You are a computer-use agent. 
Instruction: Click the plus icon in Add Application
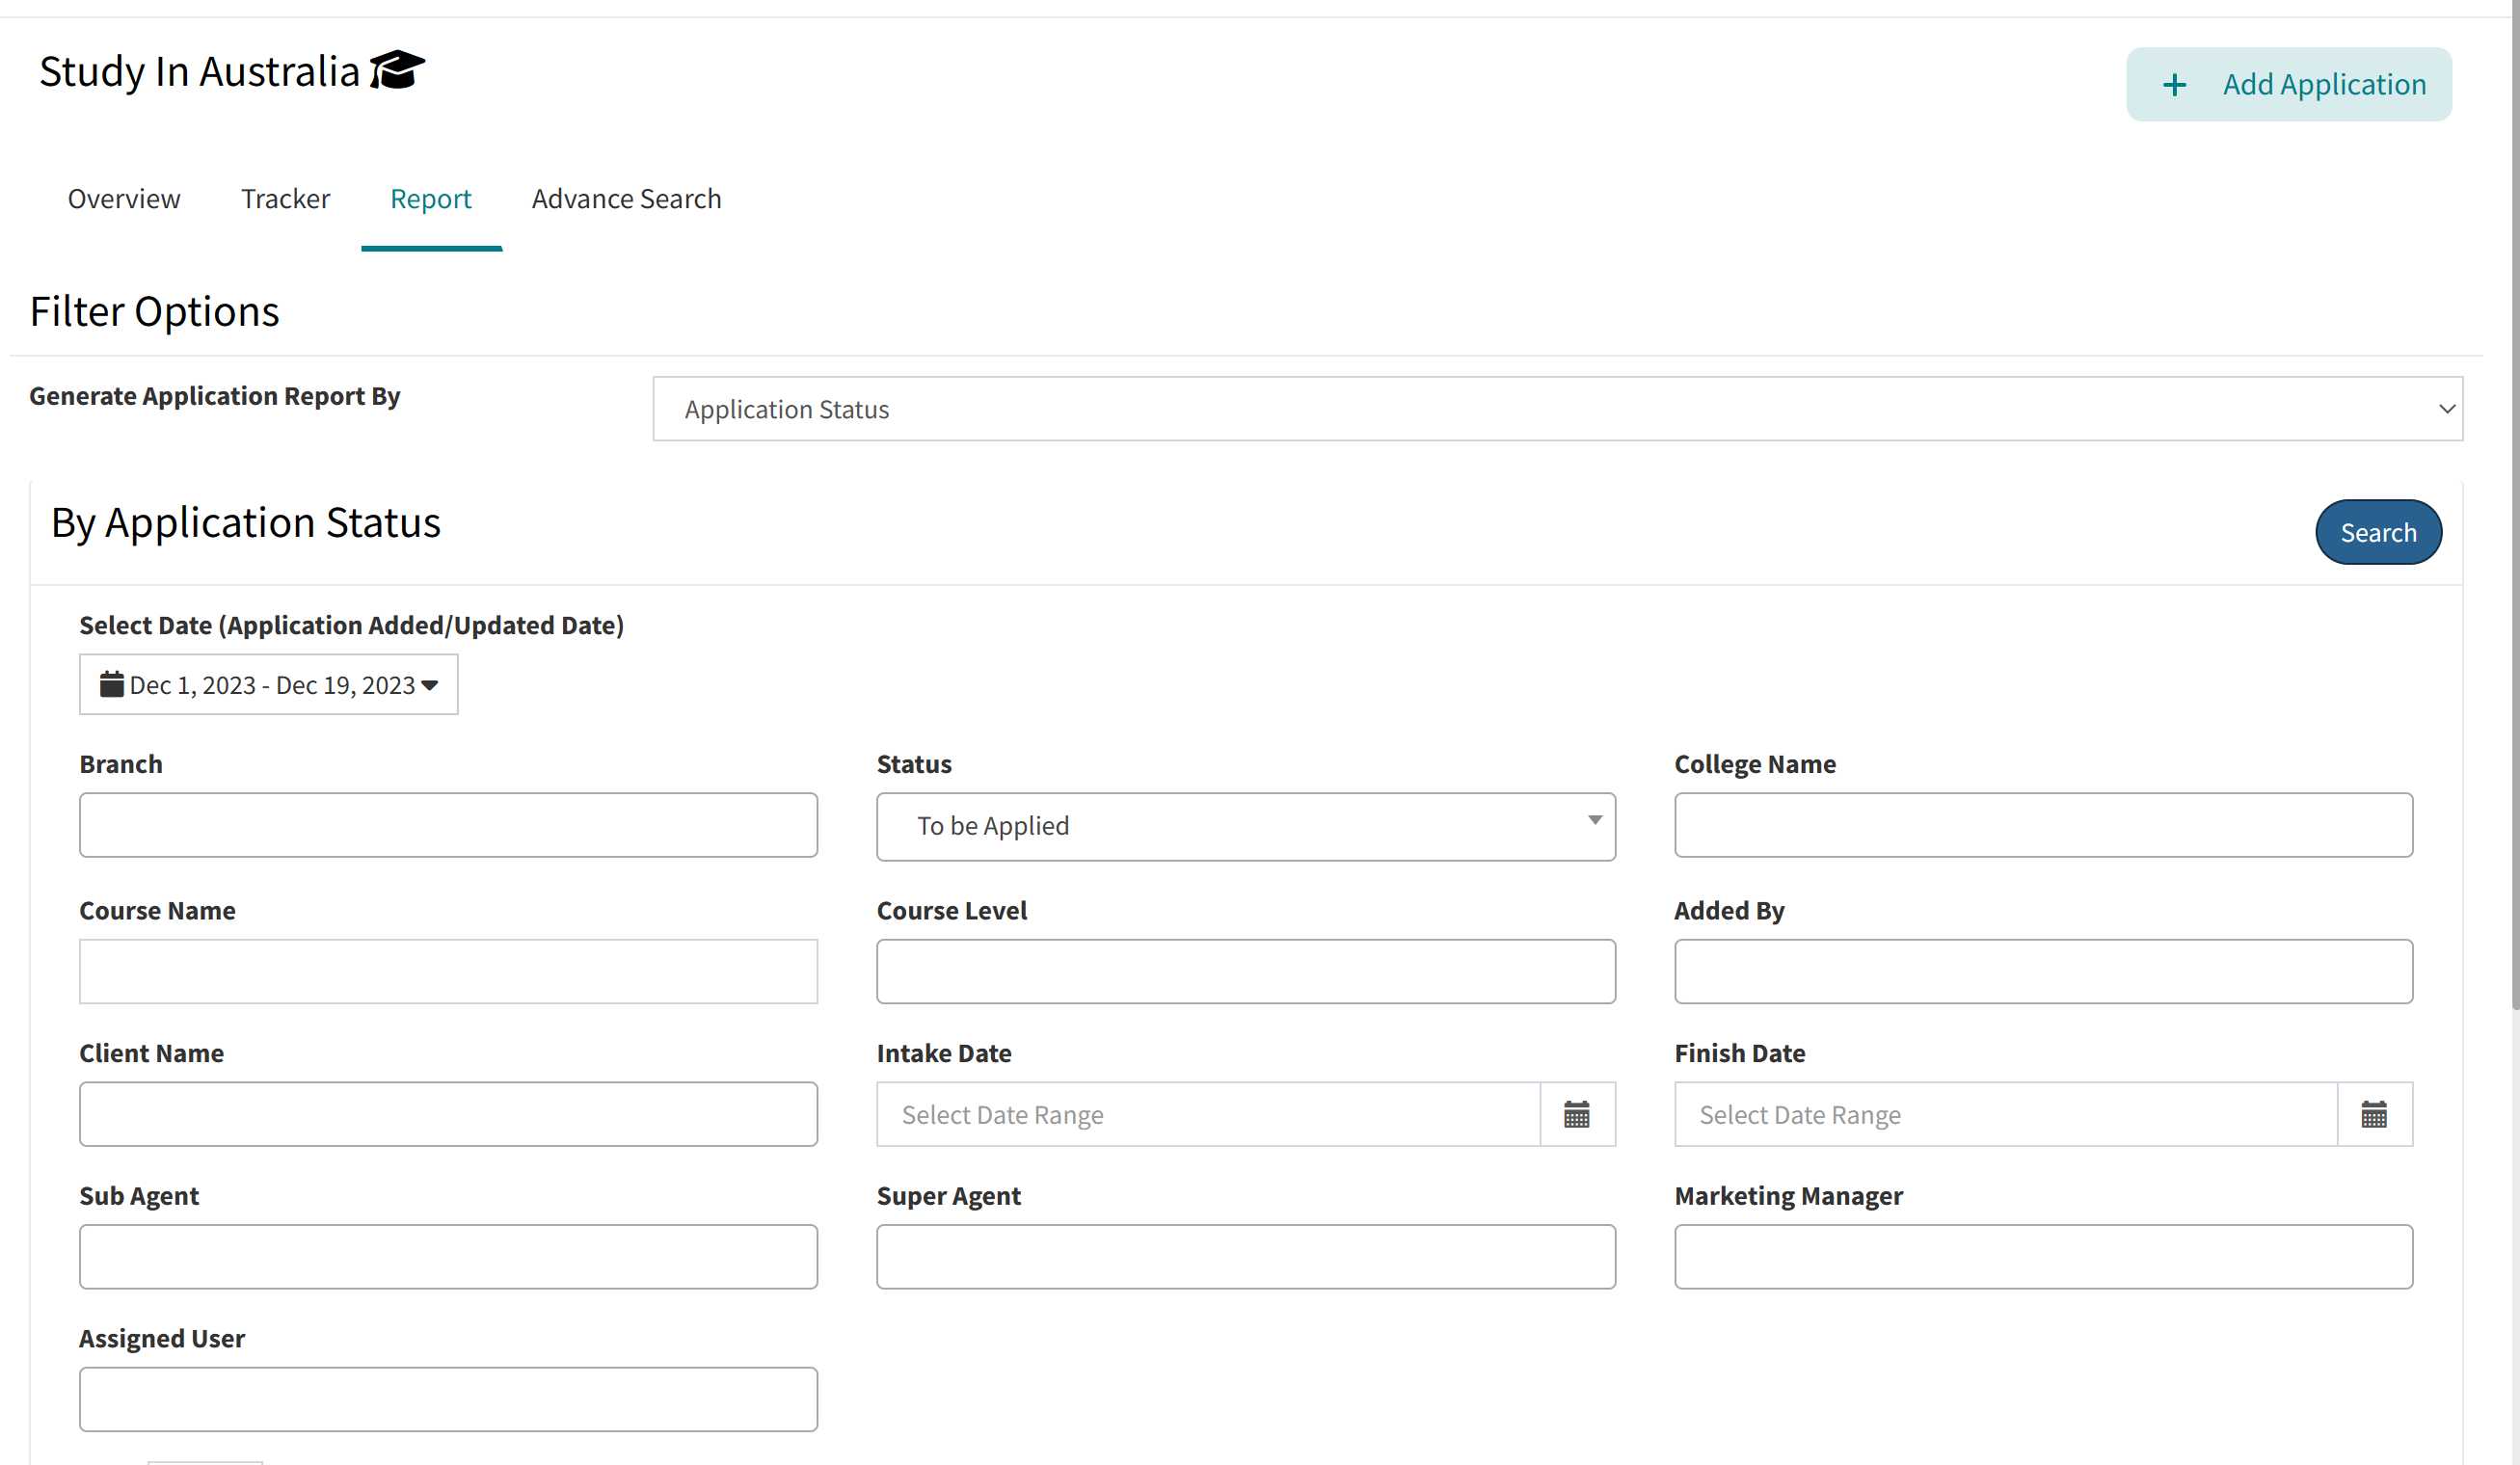click(2174, 85)
